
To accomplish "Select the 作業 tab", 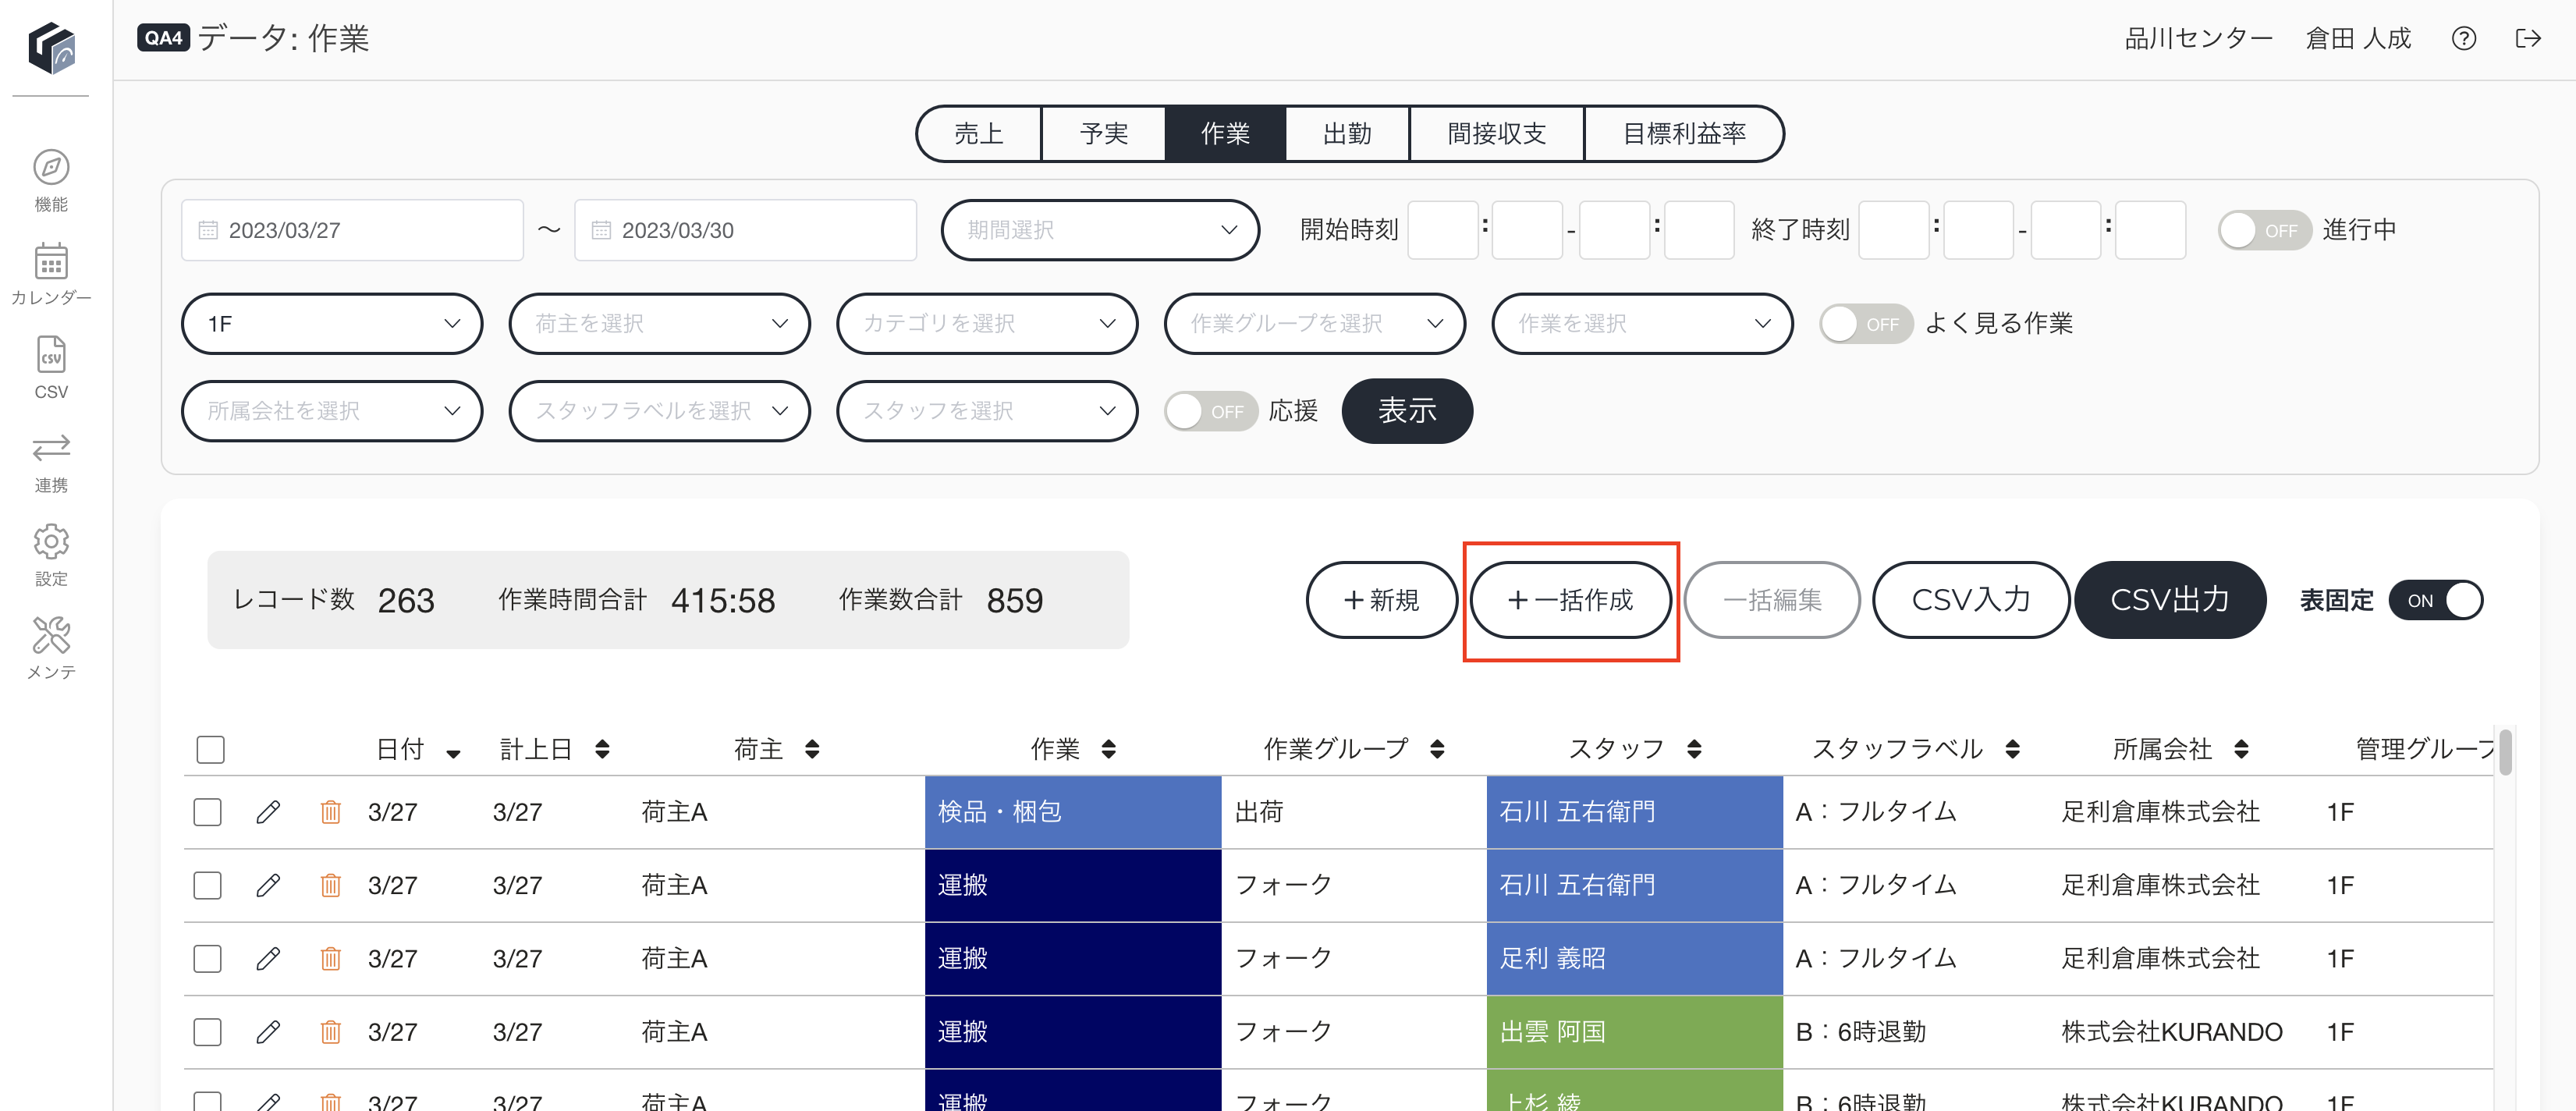I will coord(1225,134).
